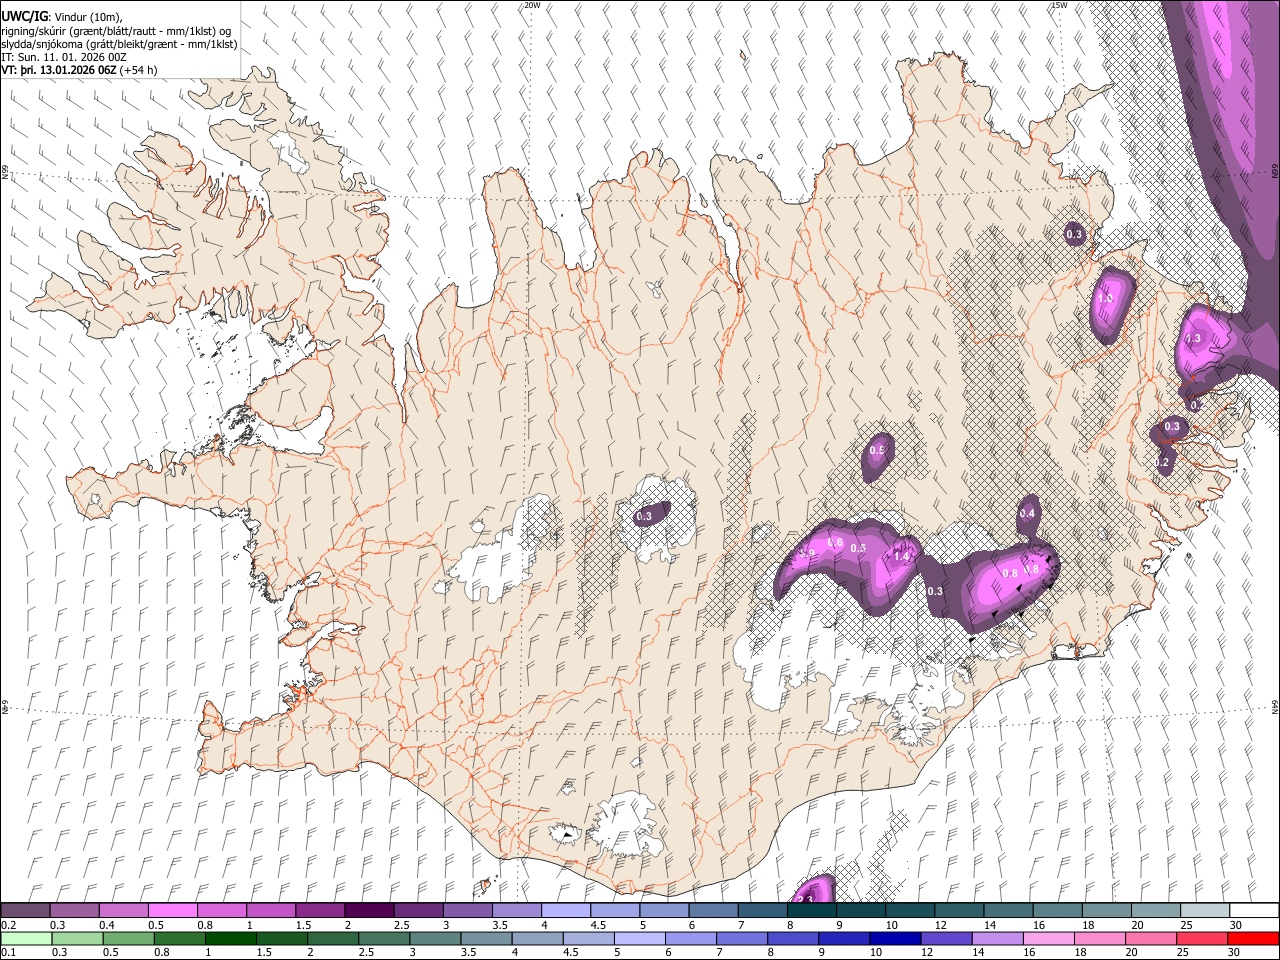Select the slate blue 6–7 swatch in the upper legend row
The width and height of the screenshot is (1280, 960).
point(713,911)
